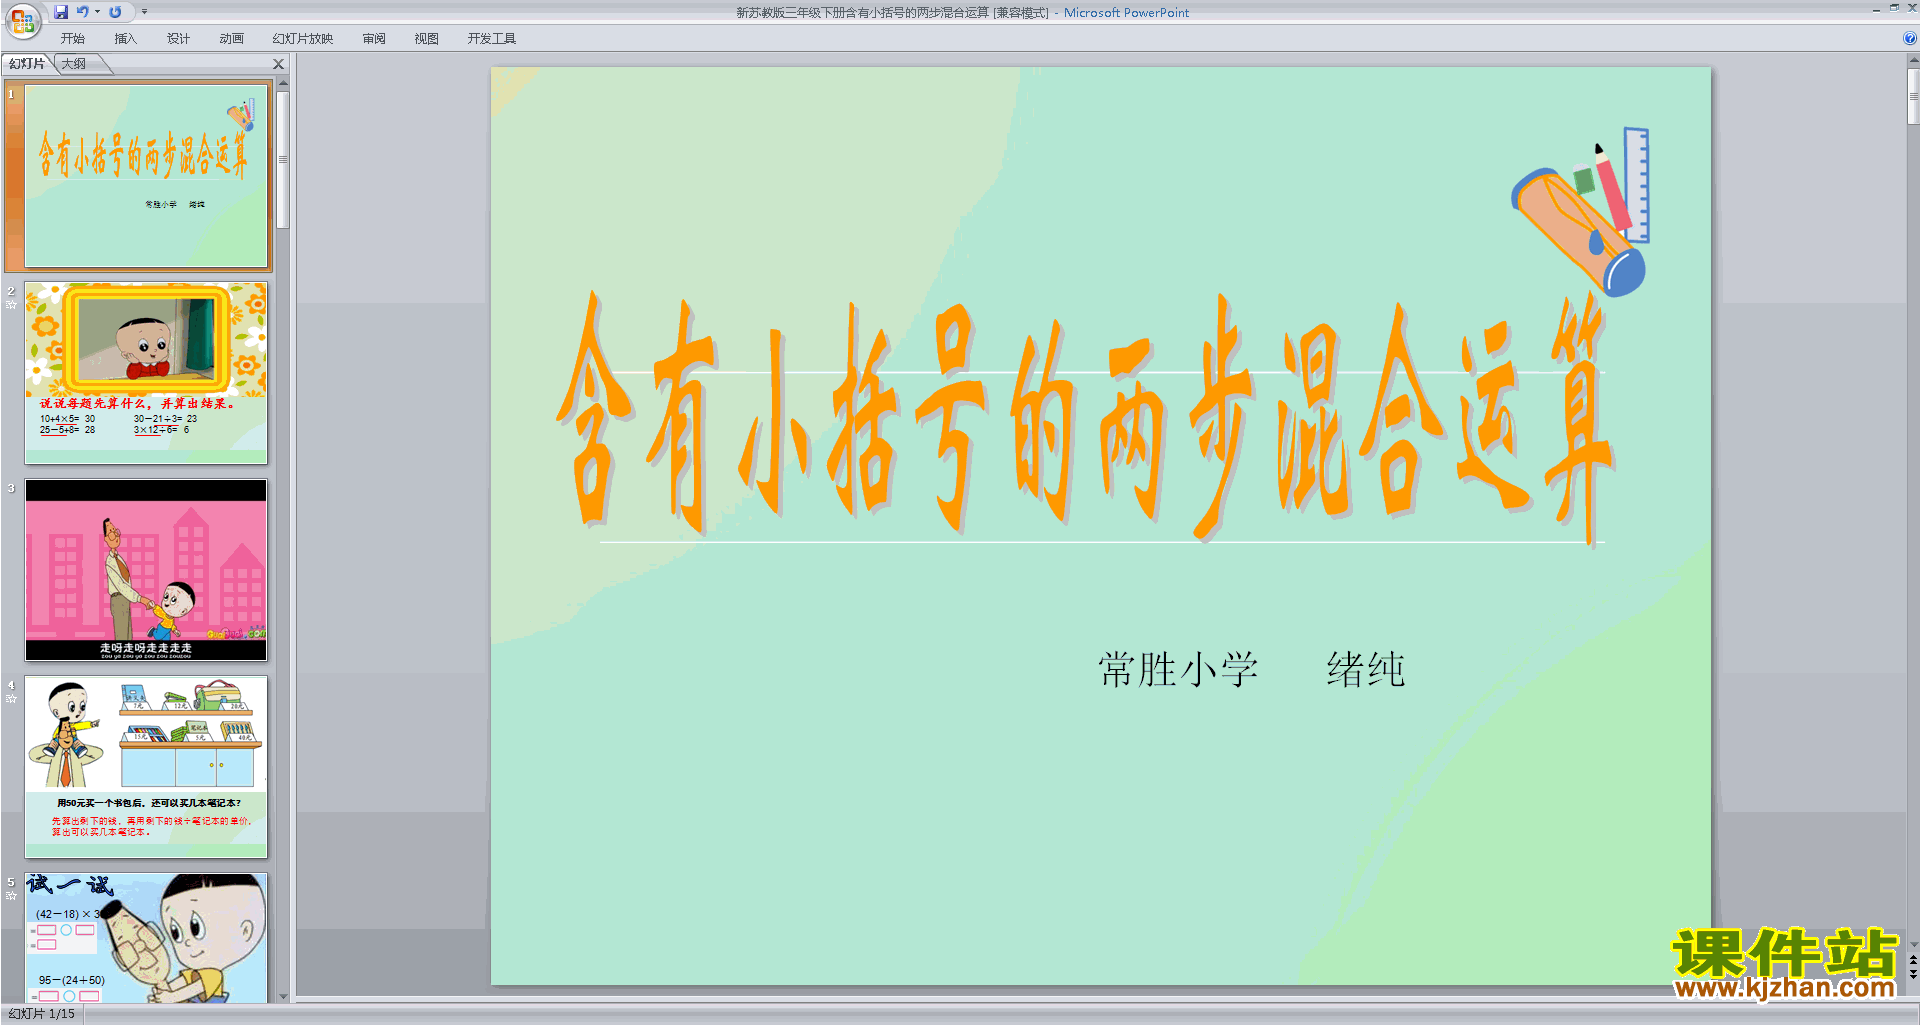Open the Undo history dropdown arrow

tap(98, 12)
